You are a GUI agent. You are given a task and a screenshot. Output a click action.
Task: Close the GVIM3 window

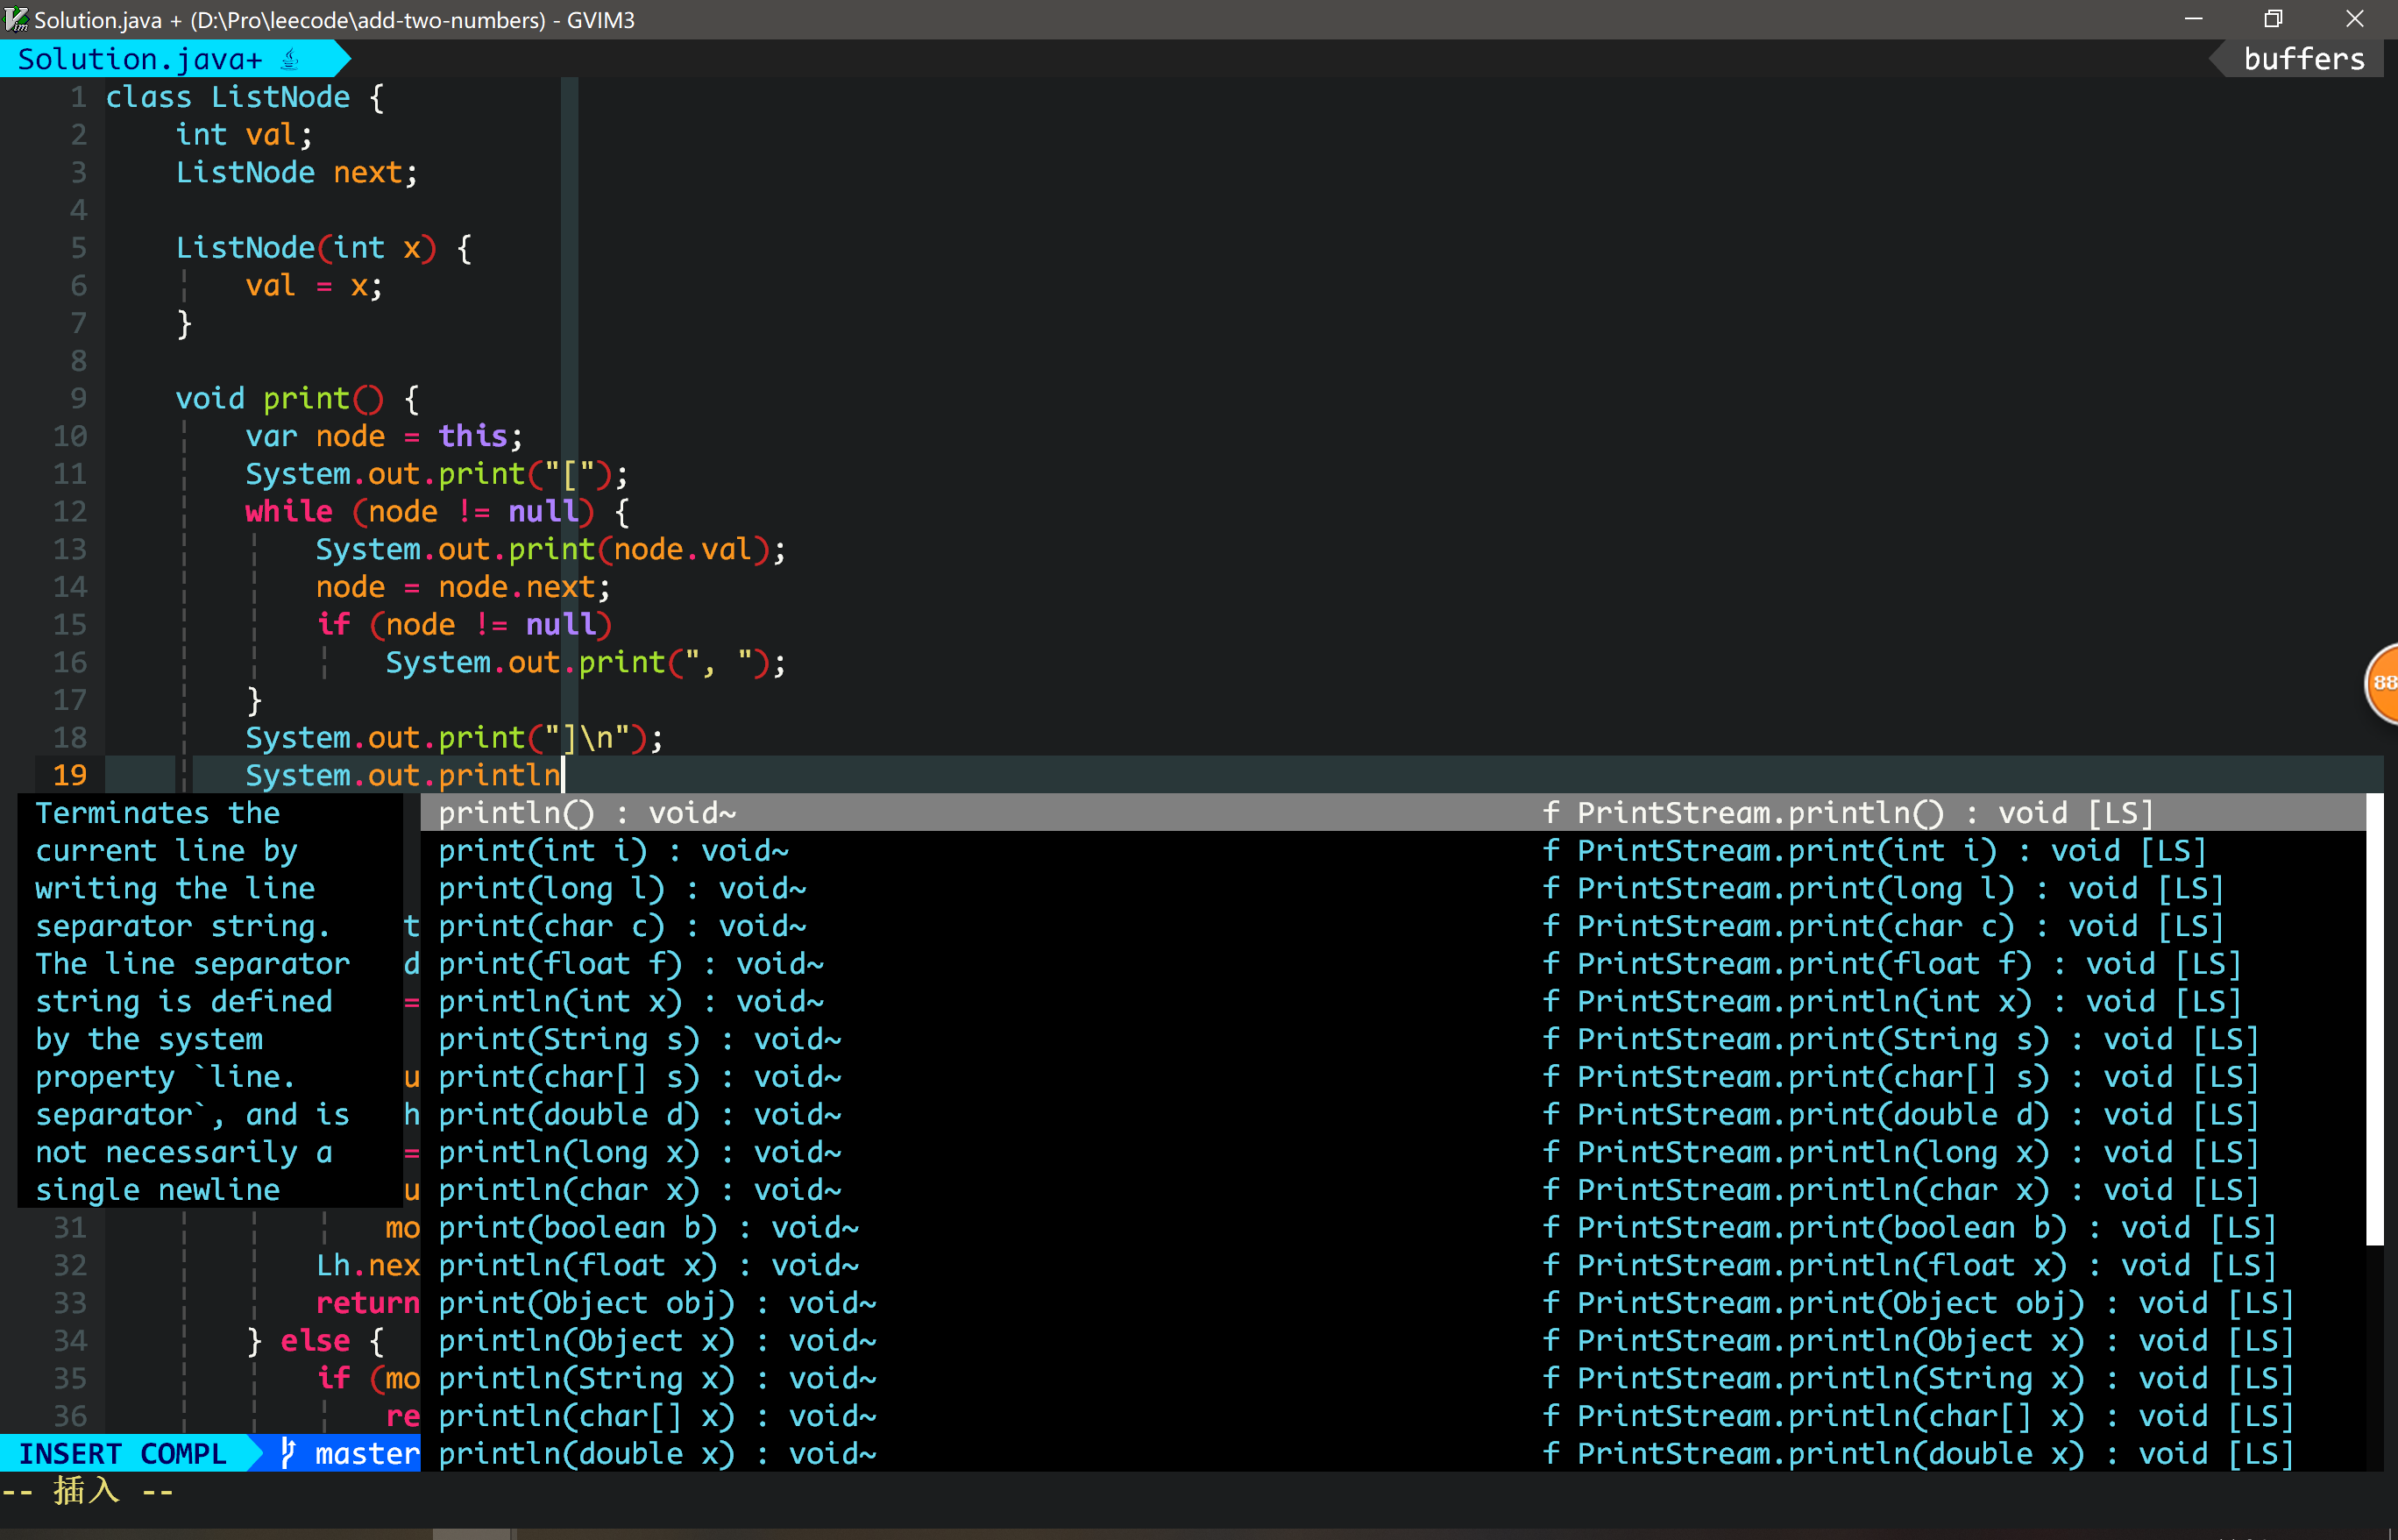2354,19
